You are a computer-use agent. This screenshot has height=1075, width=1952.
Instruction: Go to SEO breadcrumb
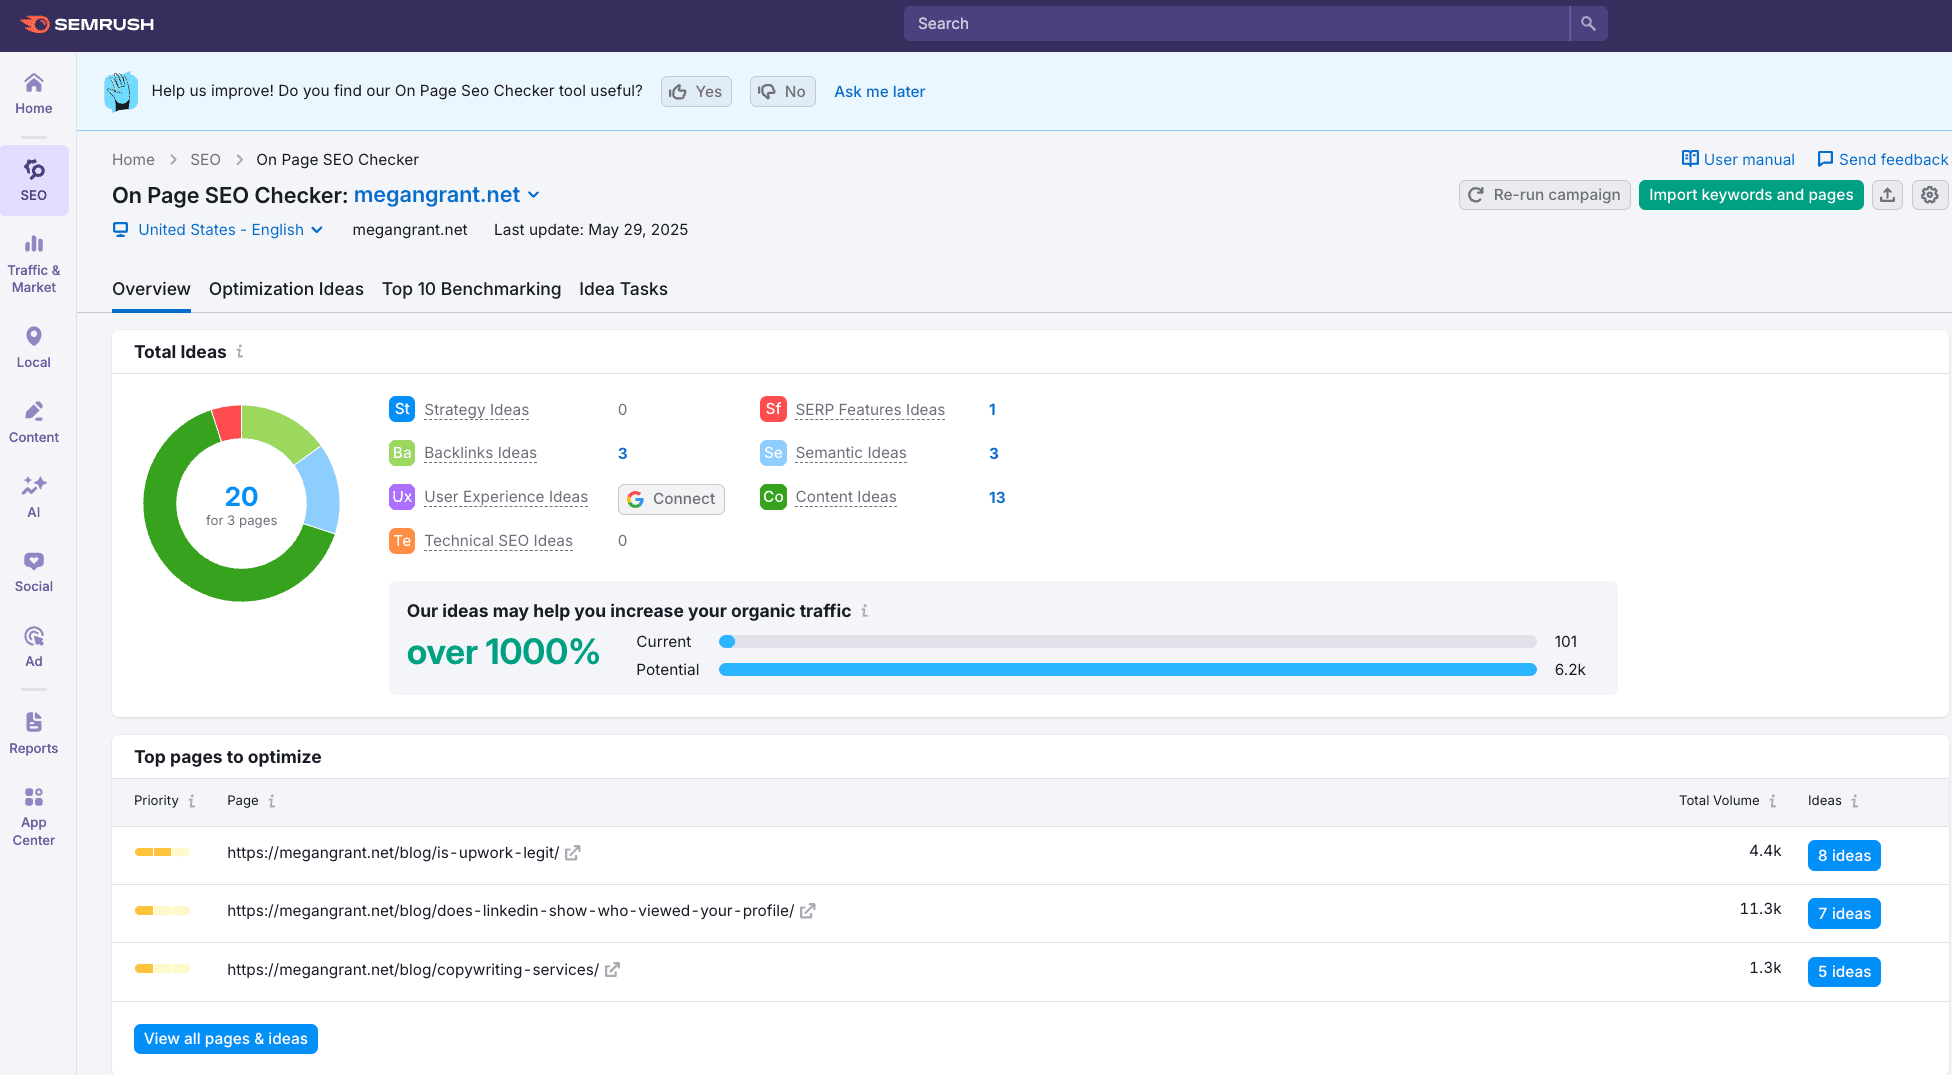pos(205,160)
